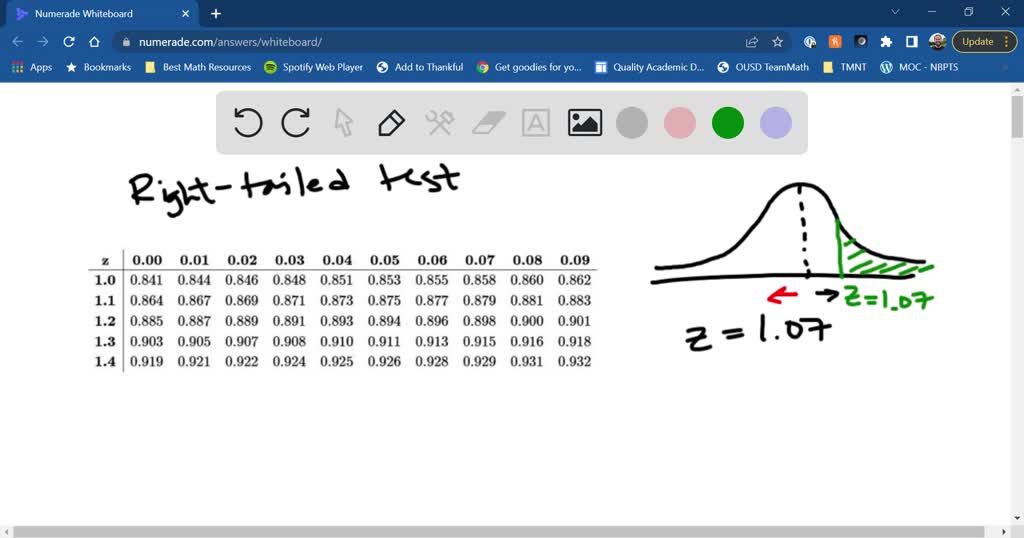Click table value 0.900

(527, 321)
